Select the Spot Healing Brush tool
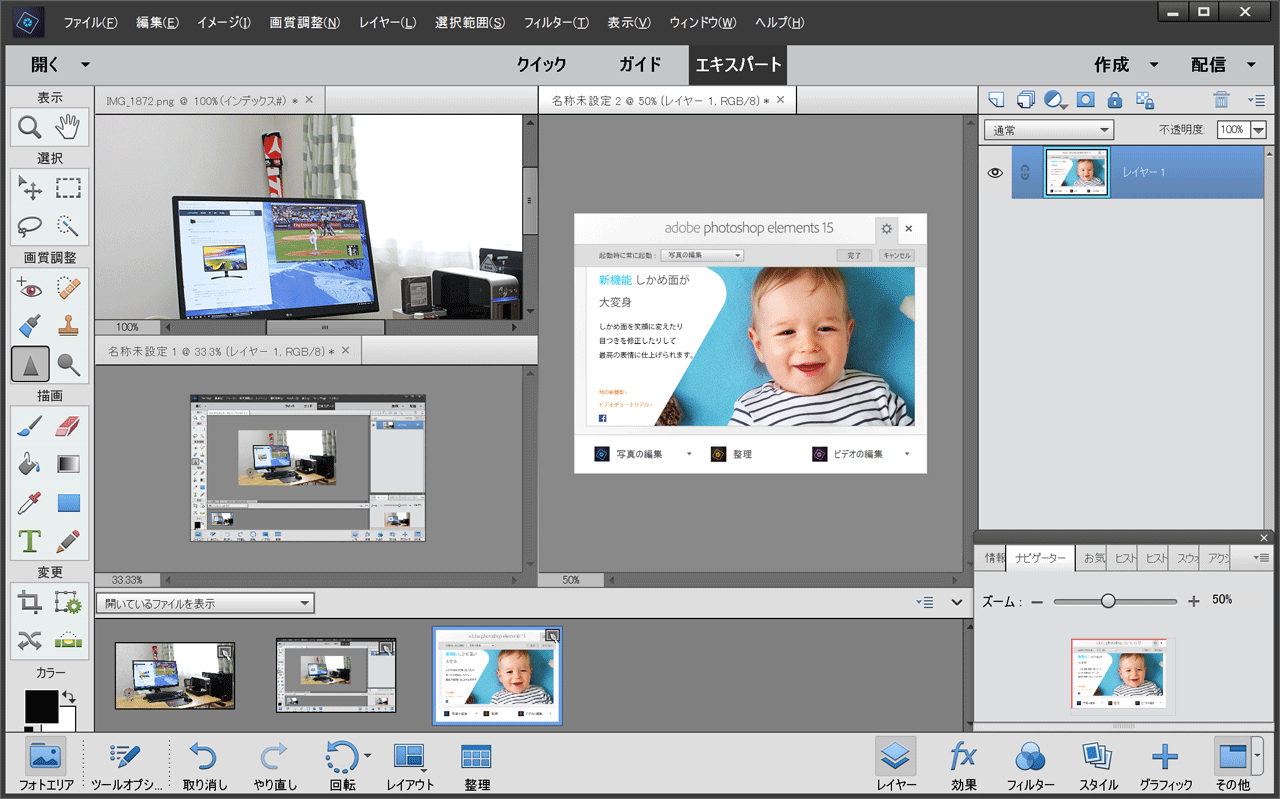Screen dimensions: 1280x799 pos(68,288)
